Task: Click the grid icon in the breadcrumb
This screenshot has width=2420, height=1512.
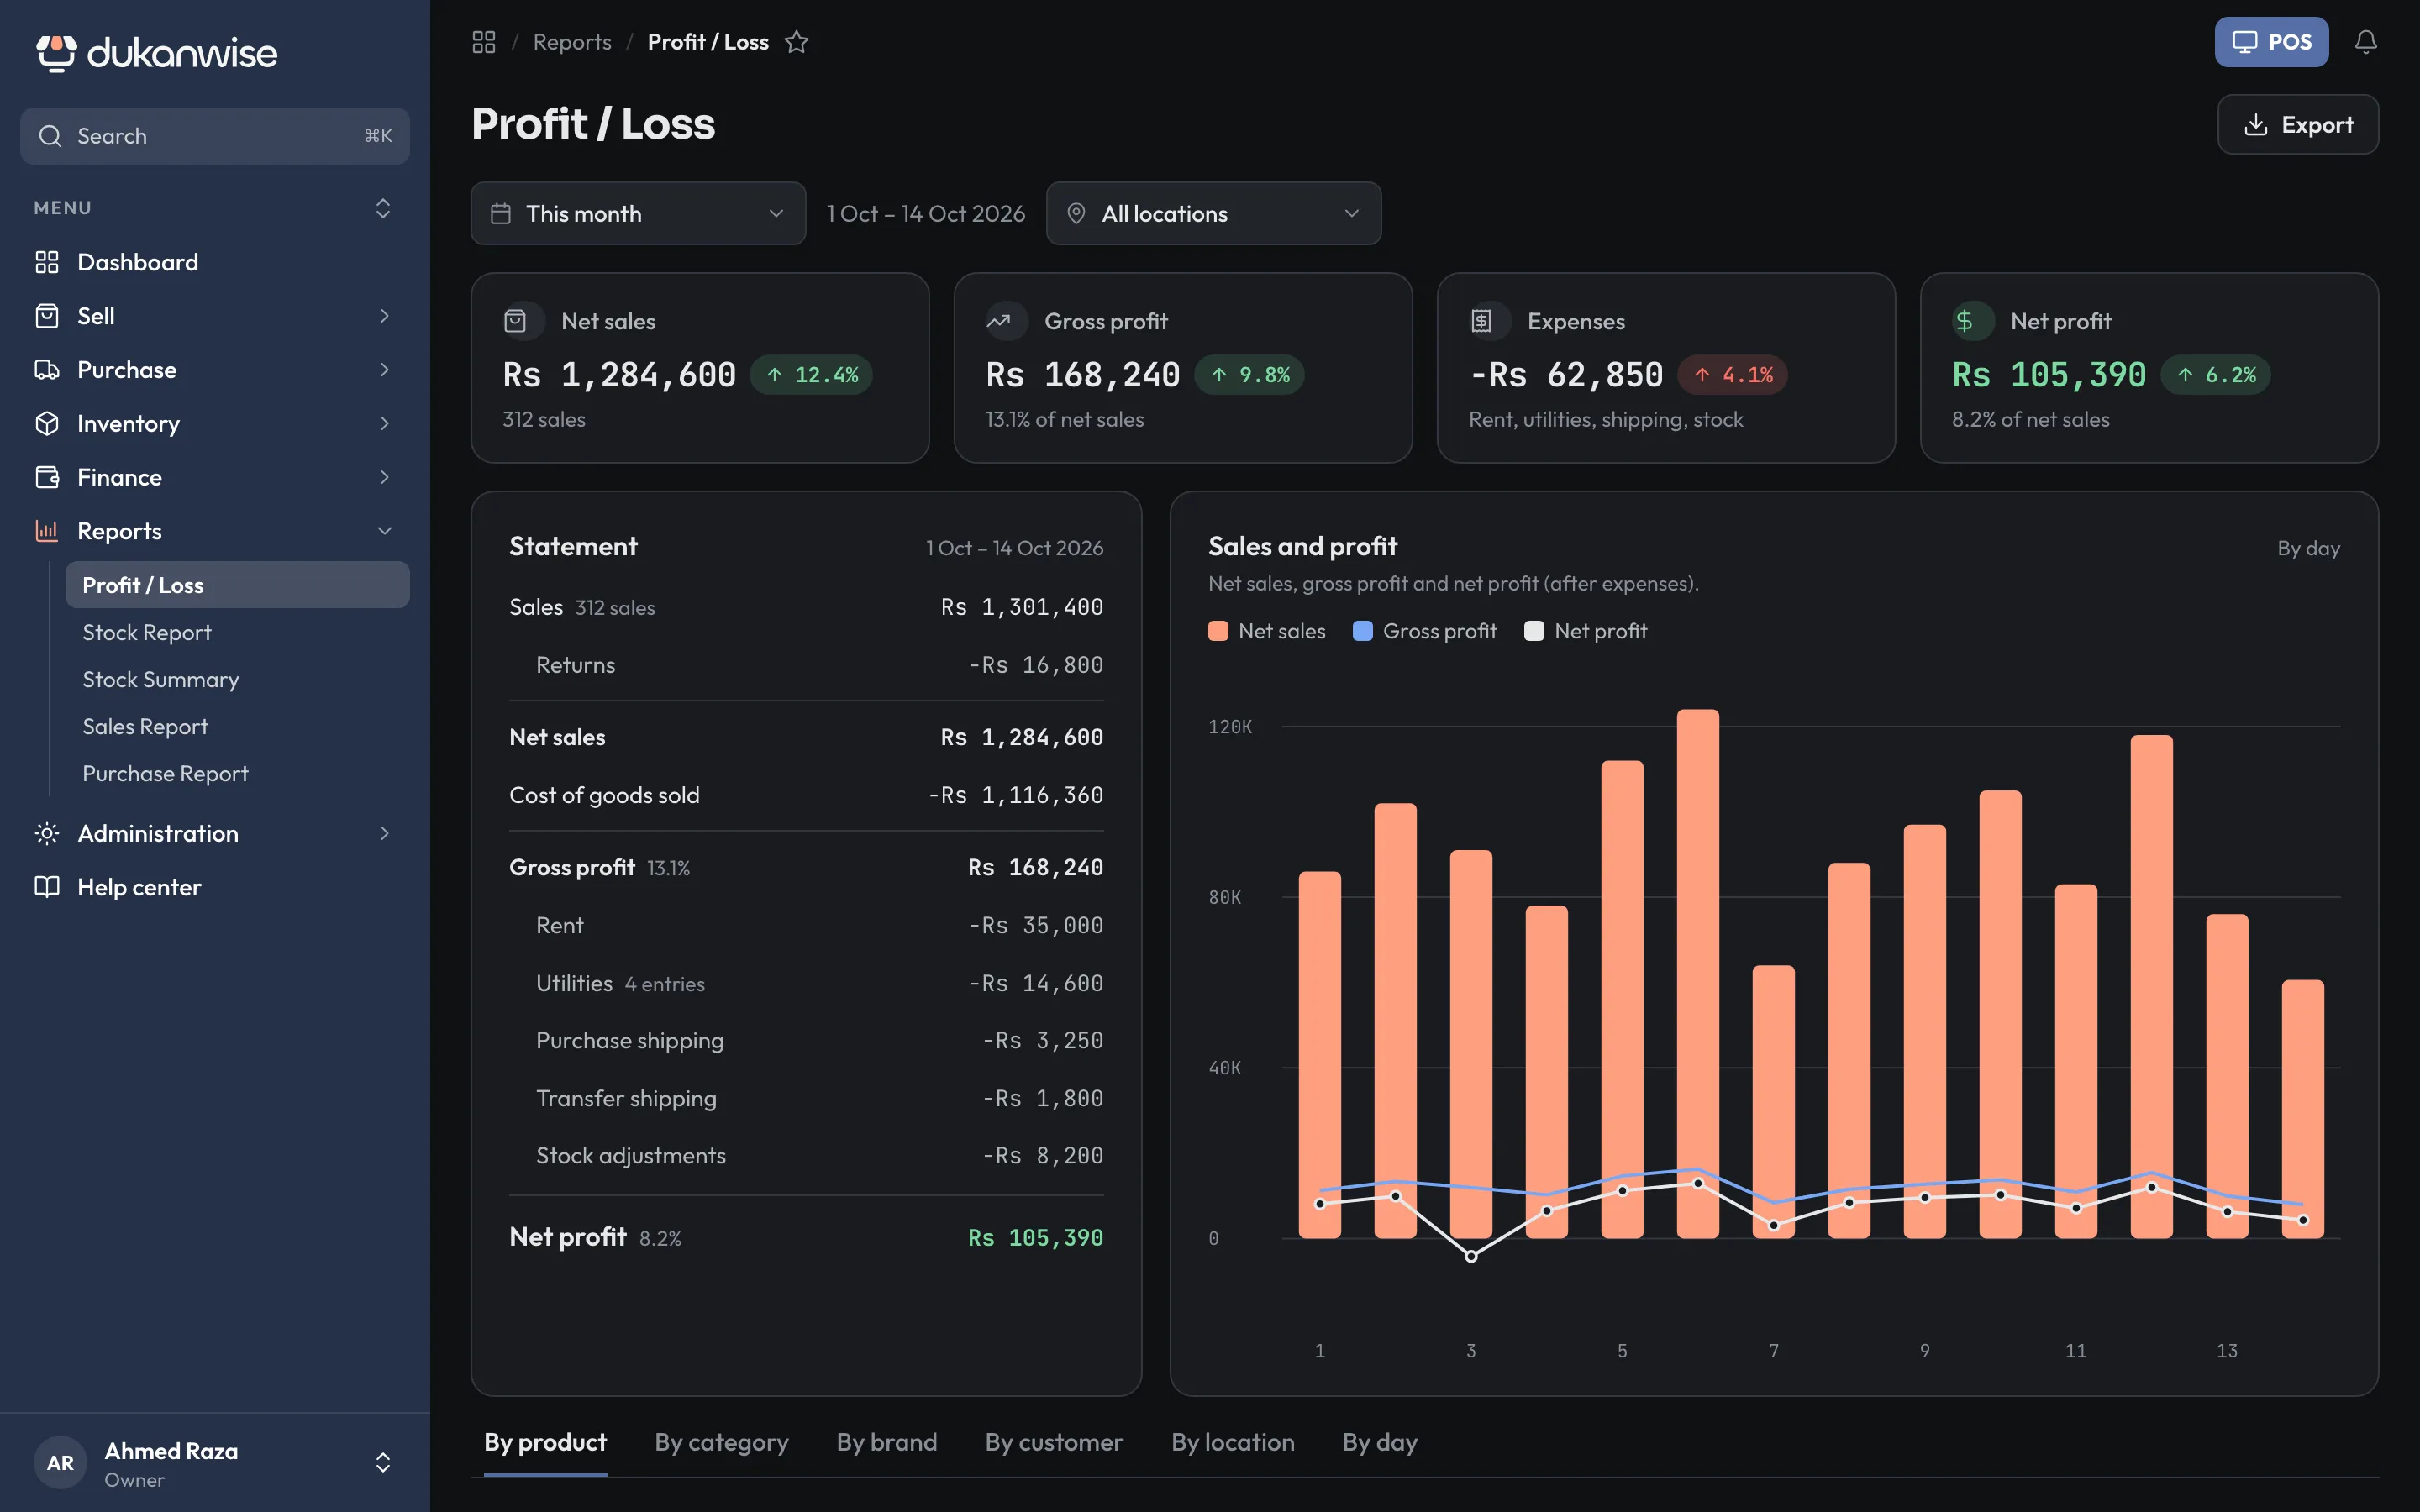Action: click(484, 42)
